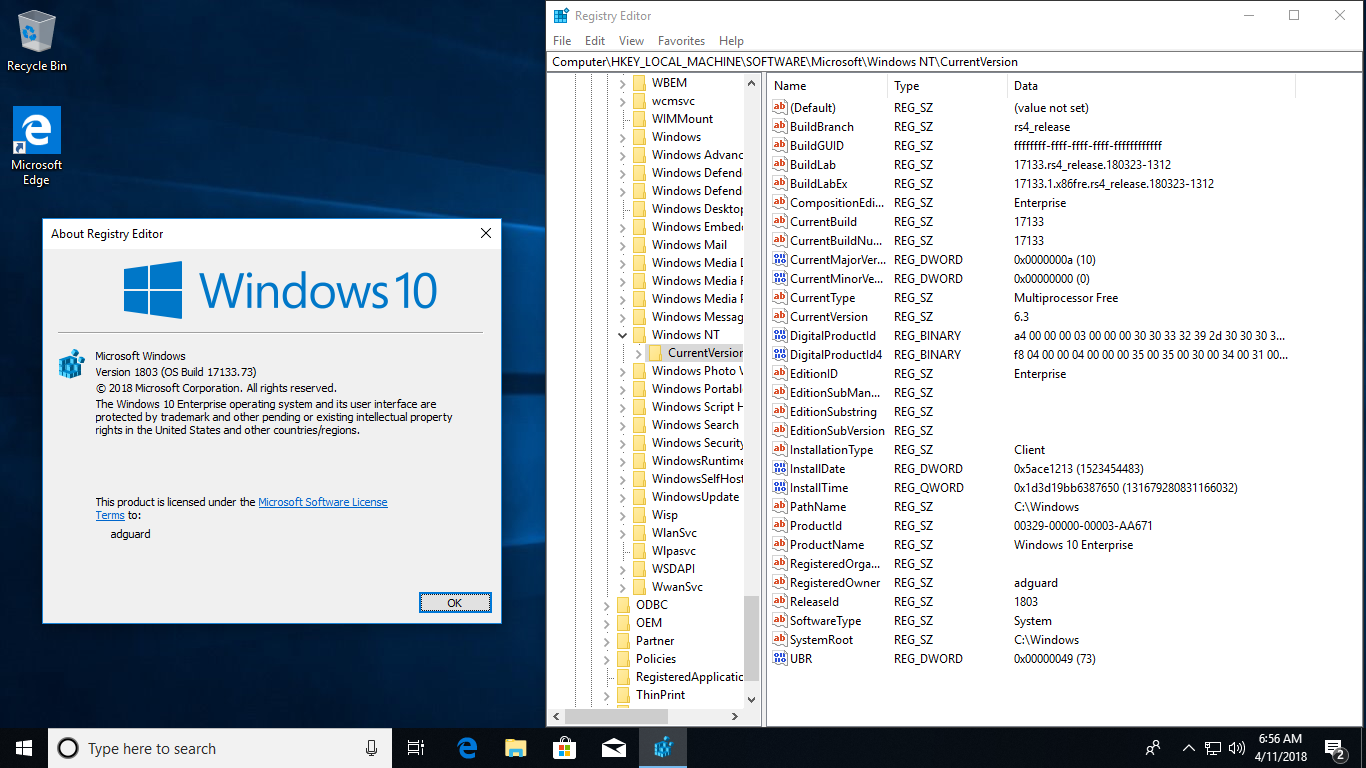The image size is (1366, 768).
Task: Click the ODBC folder icon
Action: coord(623,605)
